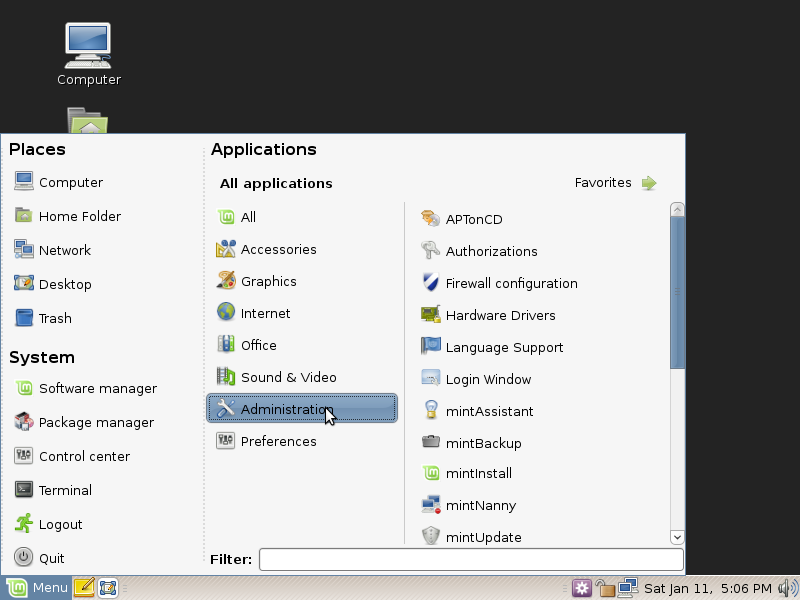Screen dimensions: 800x600
Task: Click Quit in System section
Action: (39, 558)
